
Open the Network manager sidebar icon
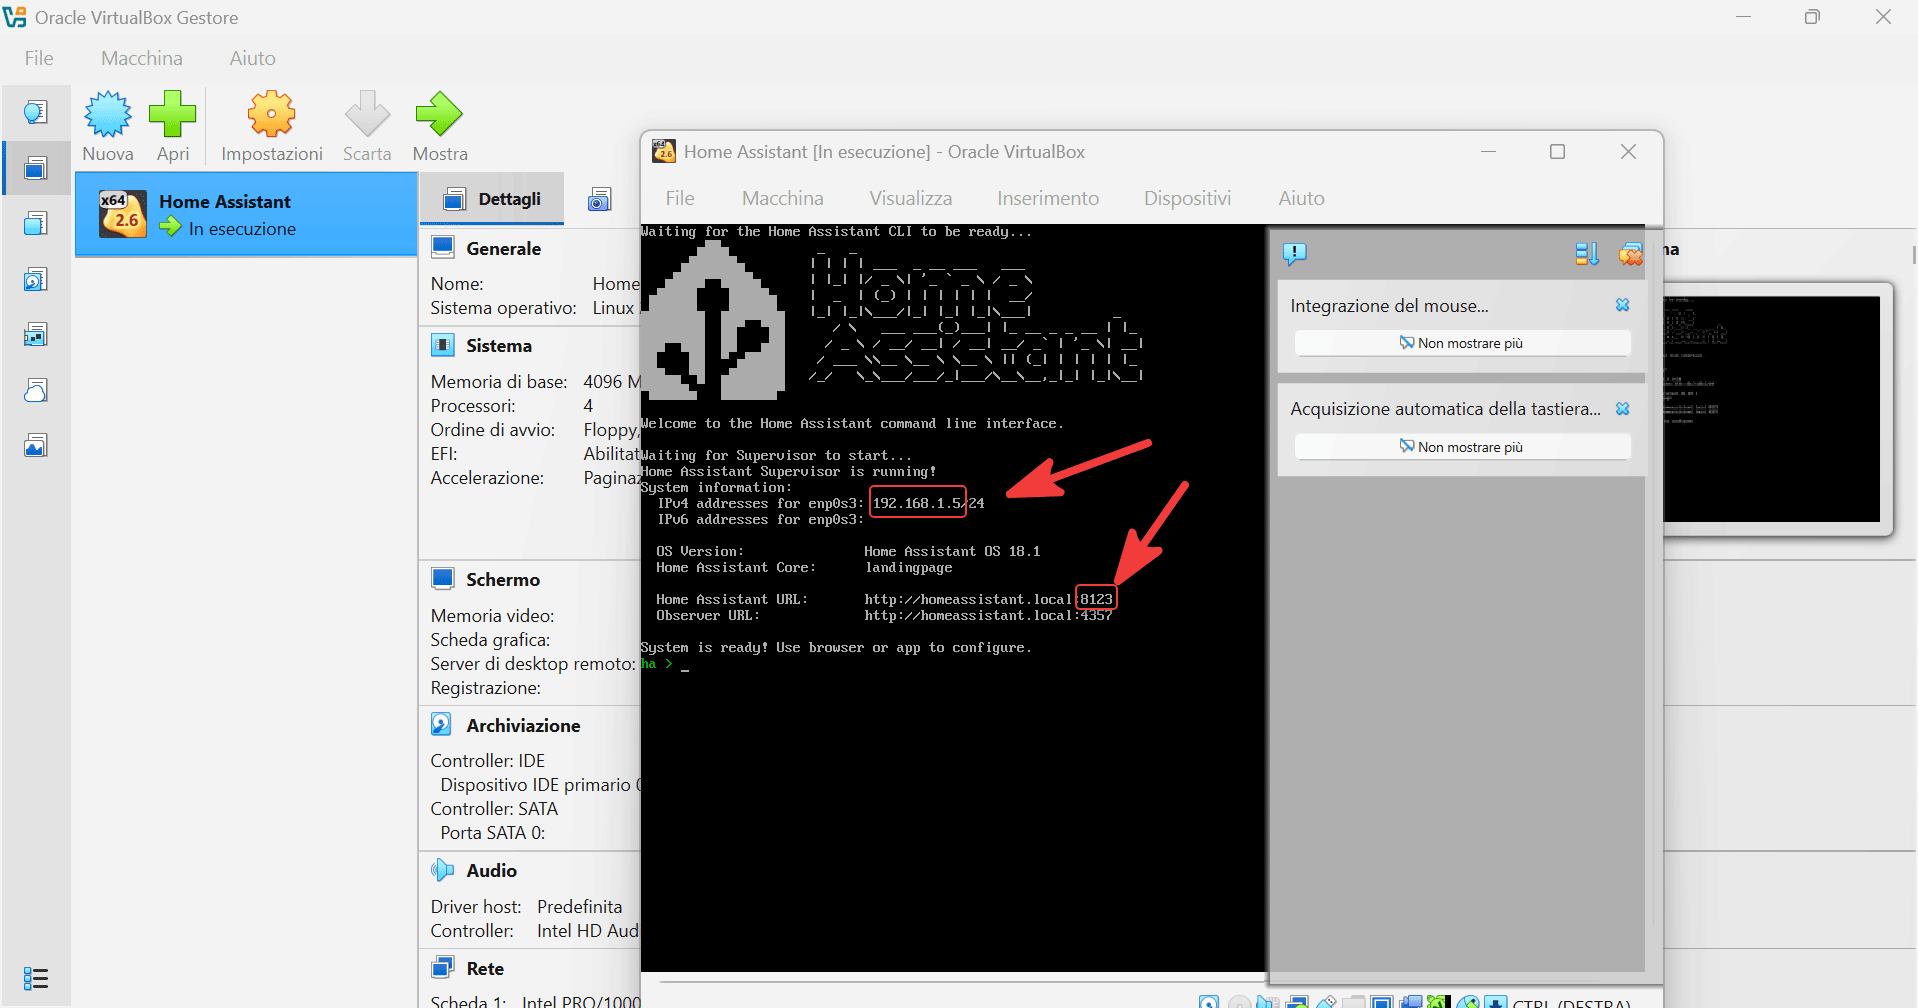pos(36,334)
